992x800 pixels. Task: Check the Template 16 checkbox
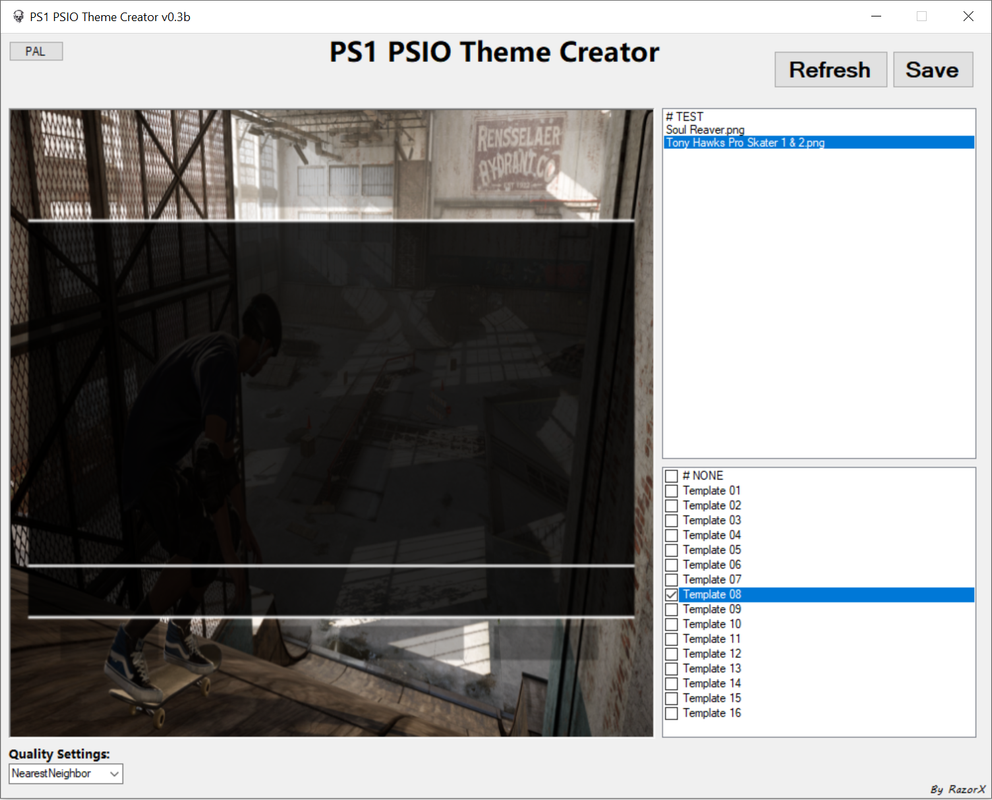(671, 713)
